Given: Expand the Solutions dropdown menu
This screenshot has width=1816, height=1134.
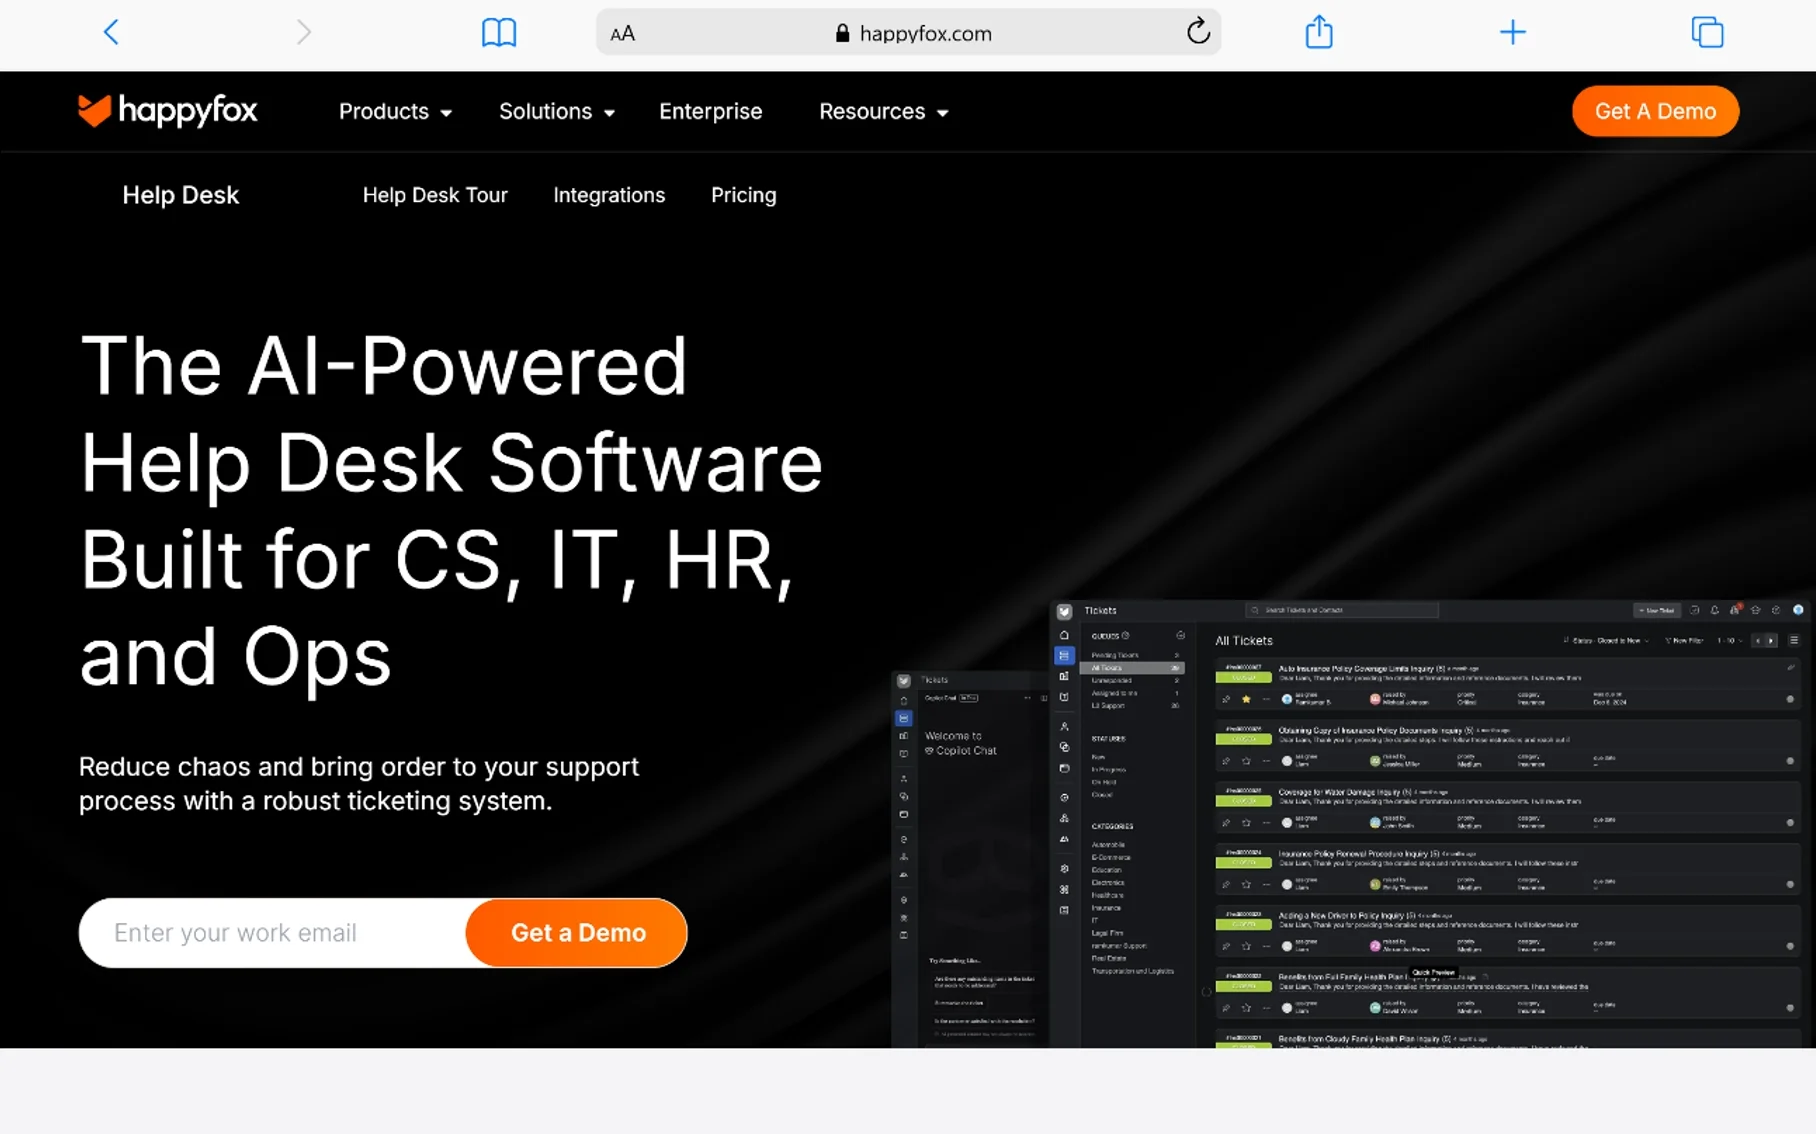Looking at the screenshot, I should point(557,111).
